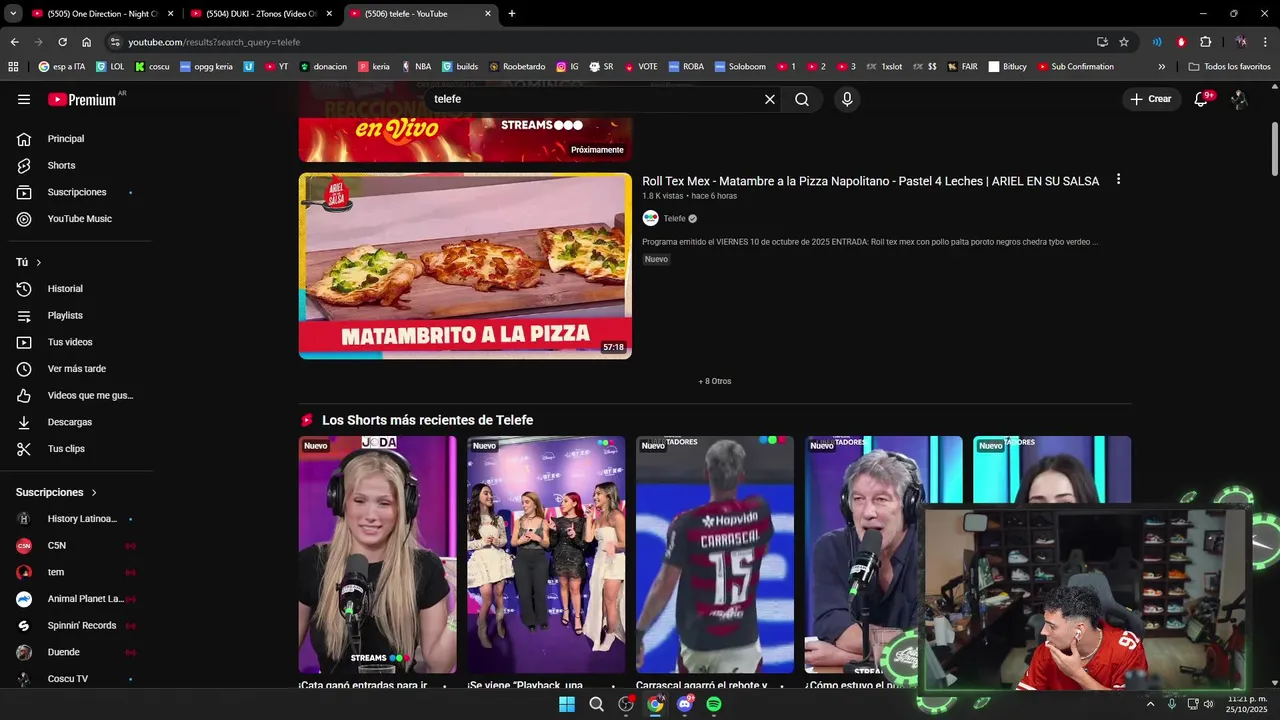This screenshot has width=1280, height=720.
Task: Expand the + 8 Otros results
Action: tap(715, 381)
